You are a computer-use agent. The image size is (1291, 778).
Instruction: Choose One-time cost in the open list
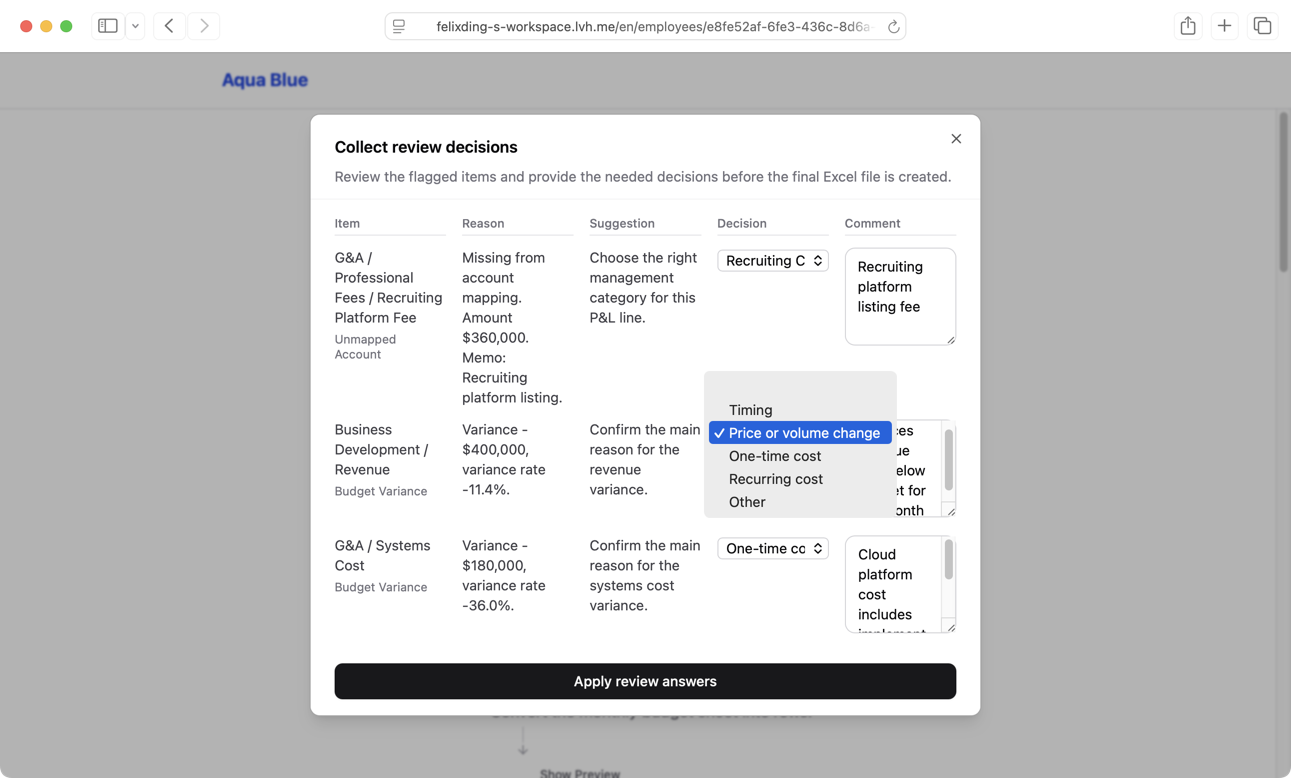(800, 456)
